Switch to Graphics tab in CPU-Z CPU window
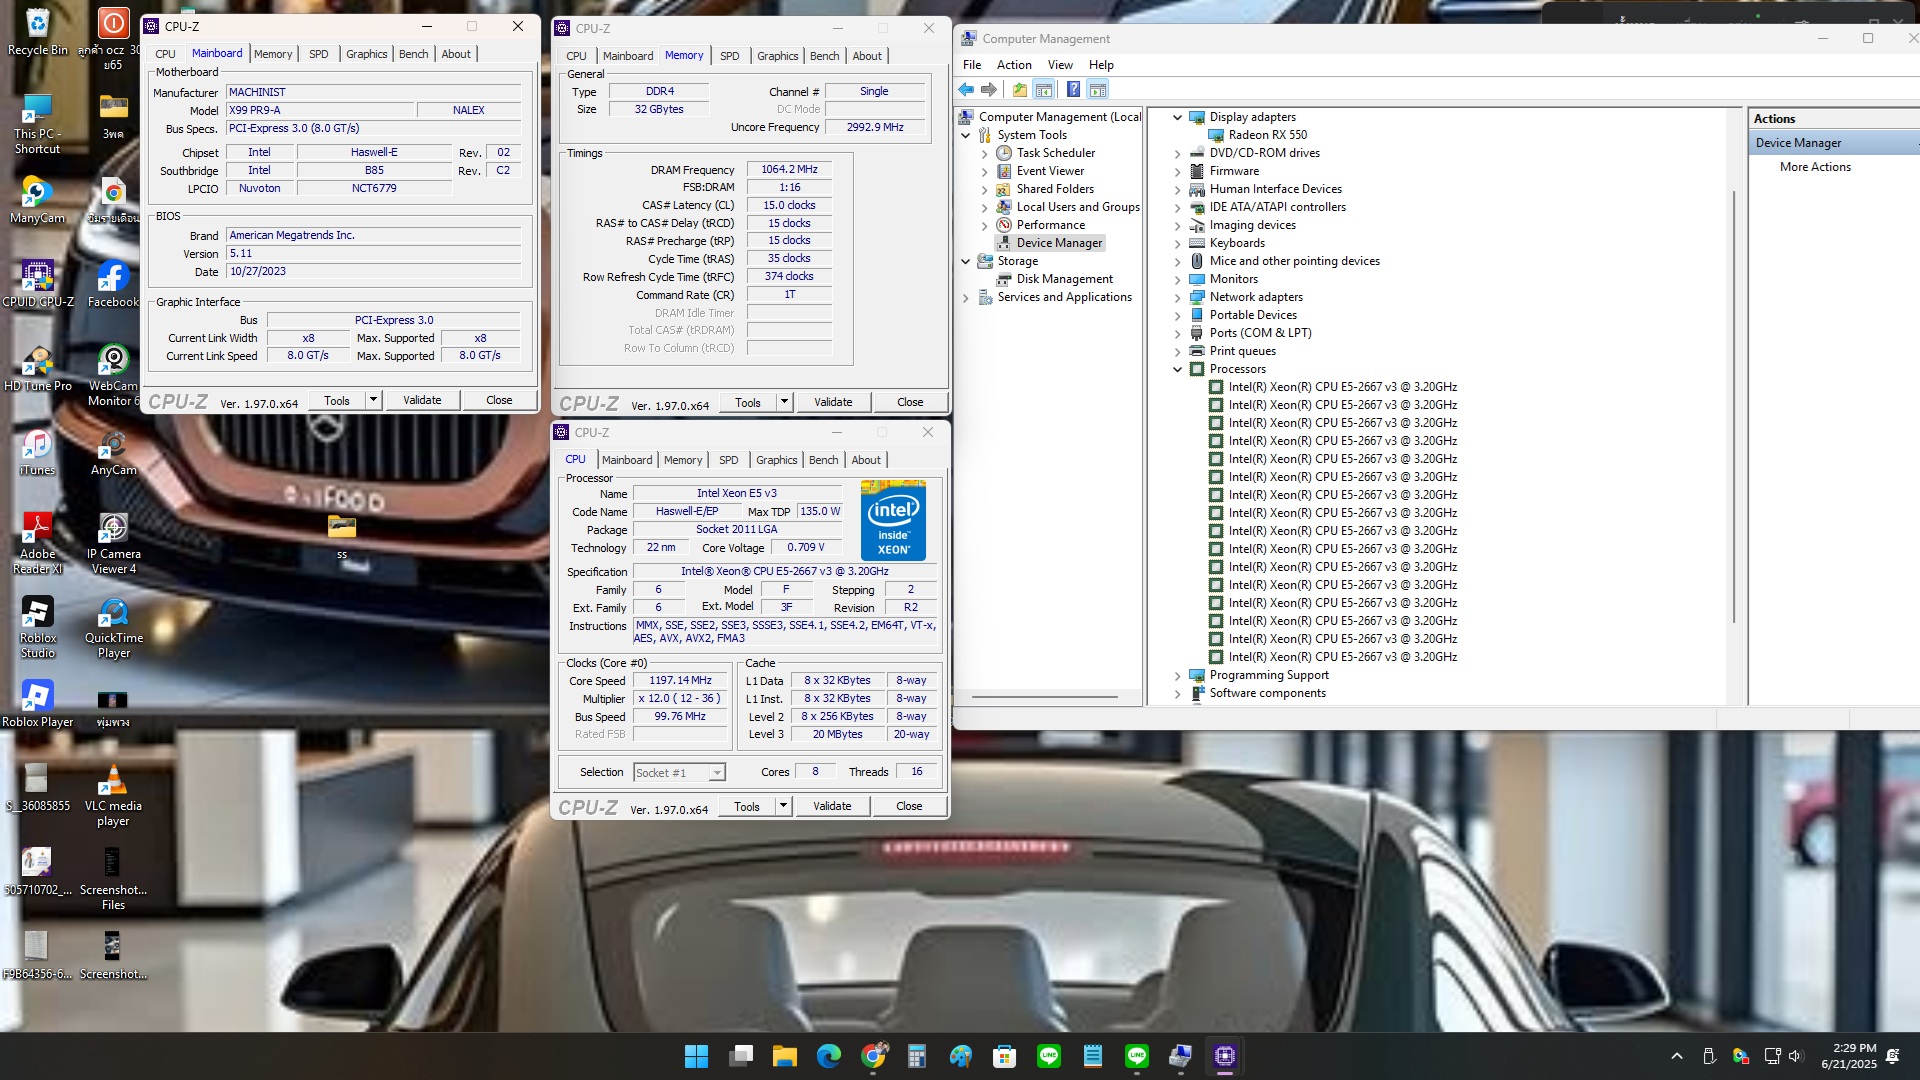Image resolution: width=1920 pixels, height=1080 pixels. tap(776, 460)
